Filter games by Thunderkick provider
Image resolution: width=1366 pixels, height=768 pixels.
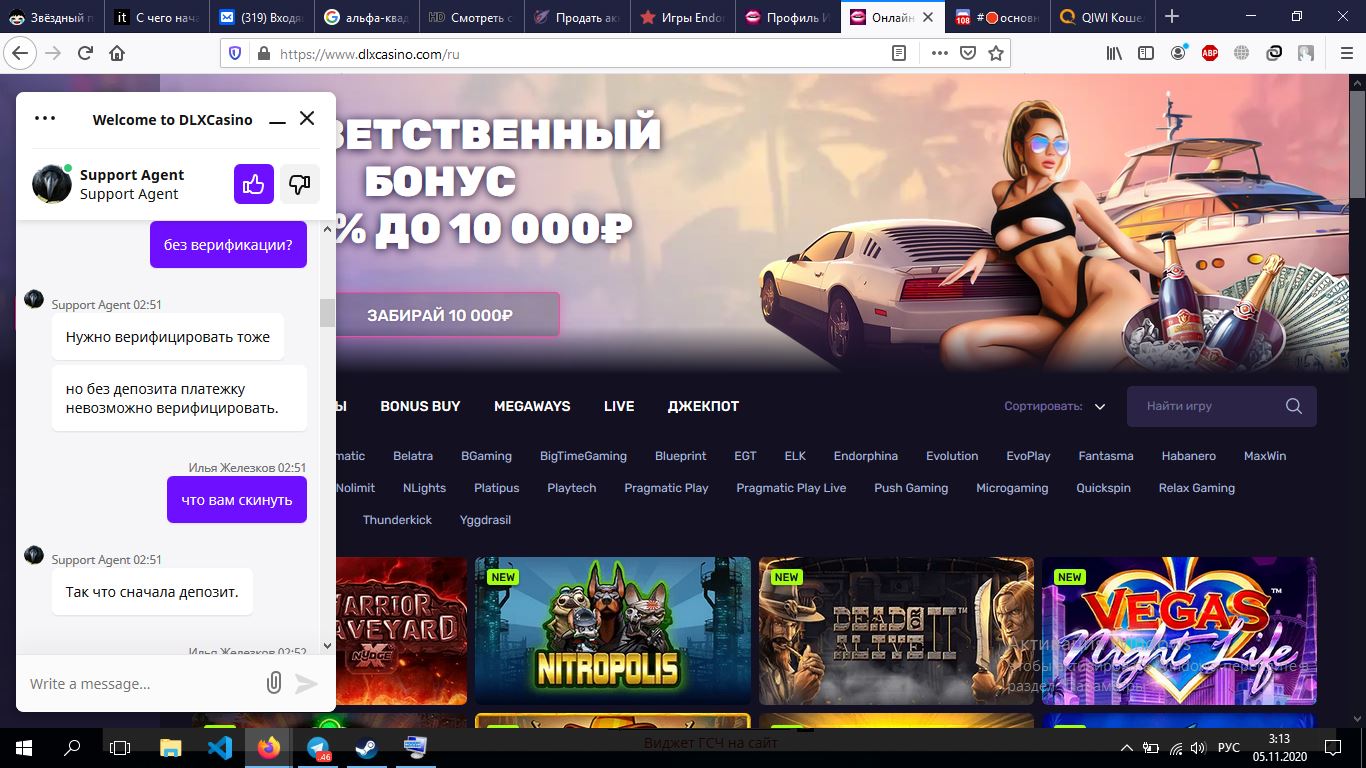click(397, 520)
